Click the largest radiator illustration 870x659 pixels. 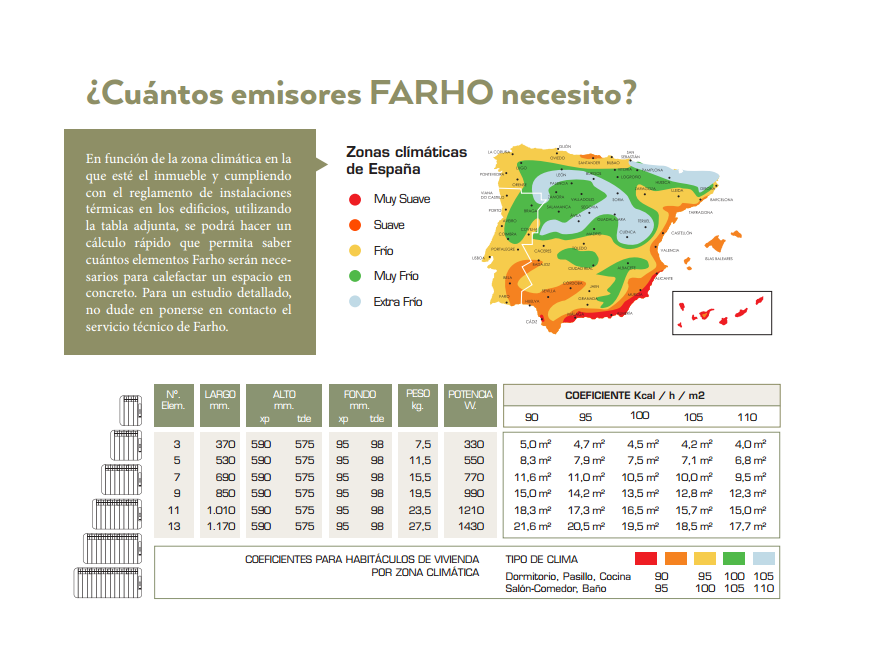point(108,582)
